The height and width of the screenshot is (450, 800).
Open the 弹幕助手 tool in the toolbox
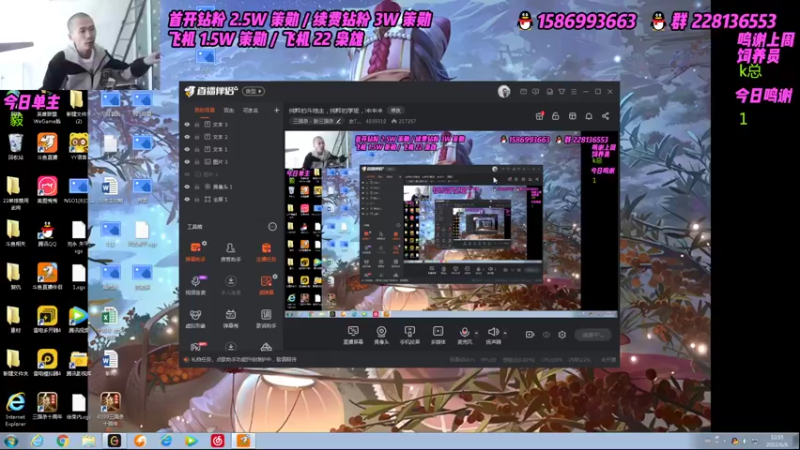coord(195,252)
